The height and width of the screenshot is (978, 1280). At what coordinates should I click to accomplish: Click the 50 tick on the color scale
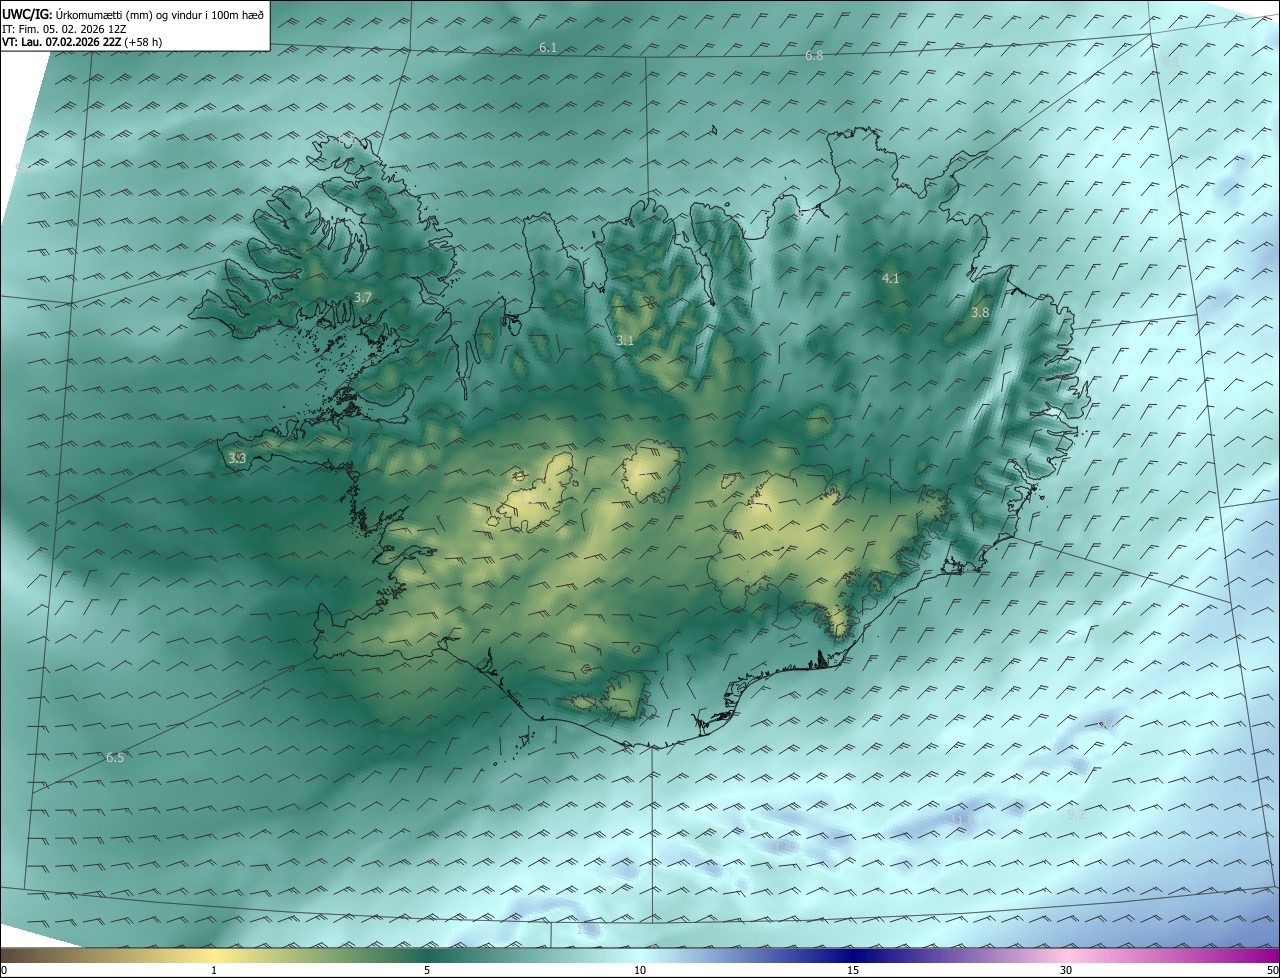1272,970
